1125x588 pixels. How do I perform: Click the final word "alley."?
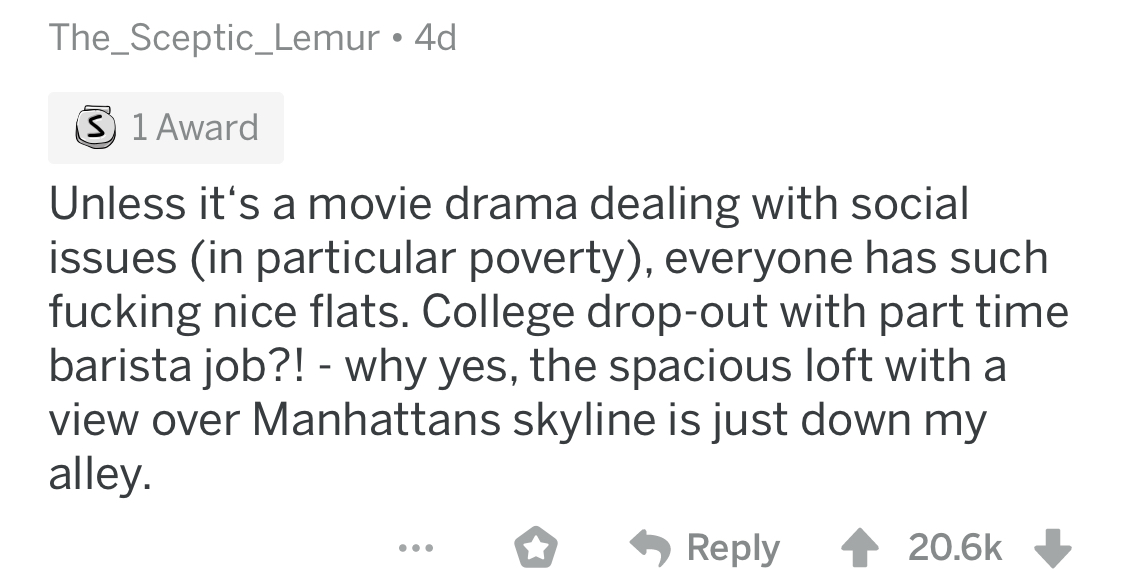(x=100, y=472)
